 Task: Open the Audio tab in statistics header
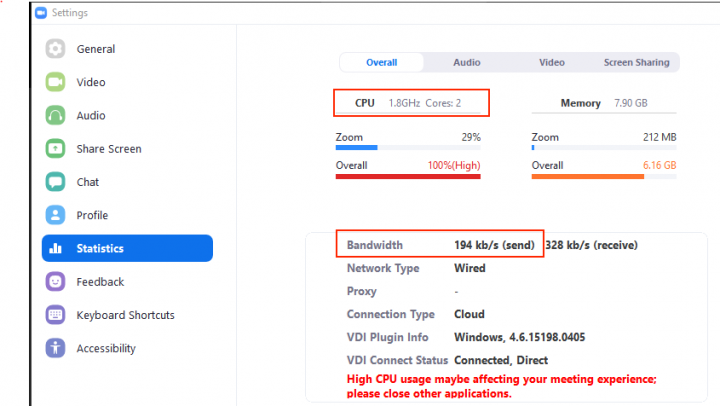(x=466, y=62)
